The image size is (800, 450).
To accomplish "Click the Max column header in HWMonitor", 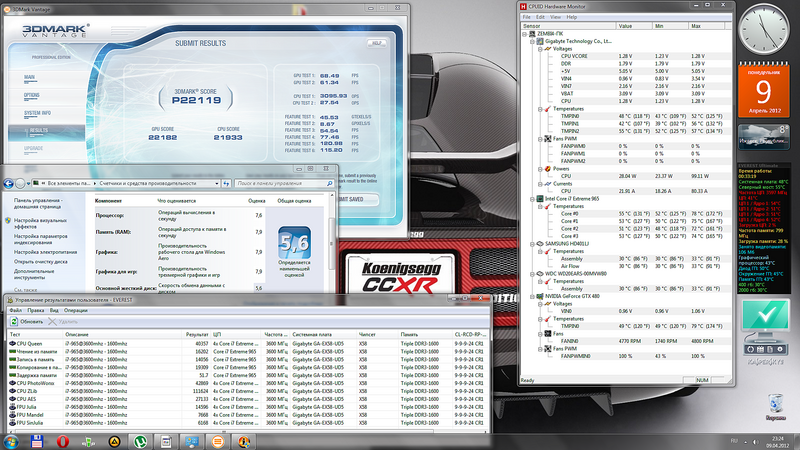I will (x=706, y=26).
